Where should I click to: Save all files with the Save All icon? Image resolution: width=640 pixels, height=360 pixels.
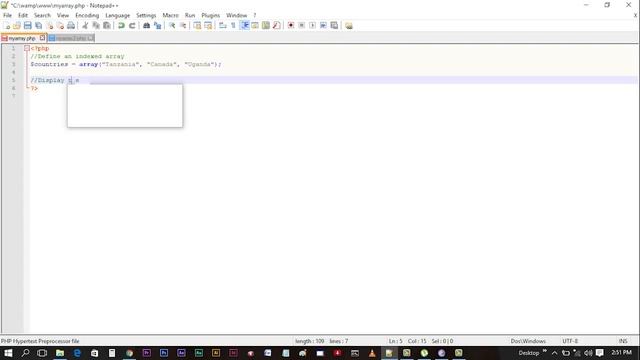pyautogui.click(x=38, y=25)
